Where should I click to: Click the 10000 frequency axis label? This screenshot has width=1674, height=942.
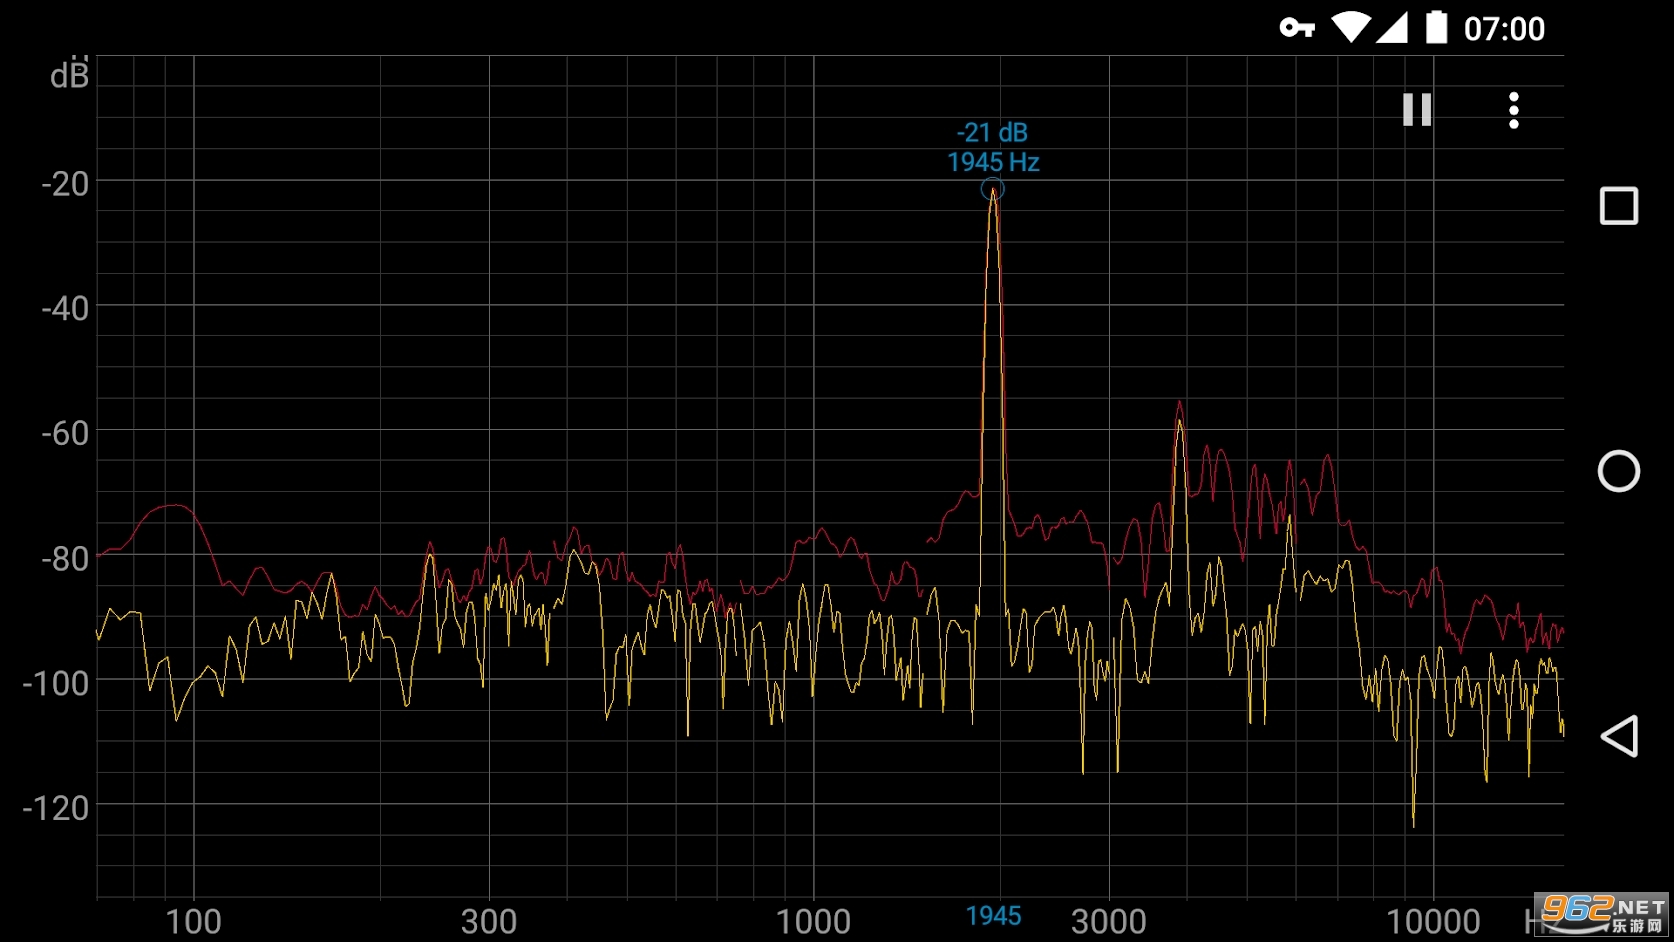coord(1432,921)
